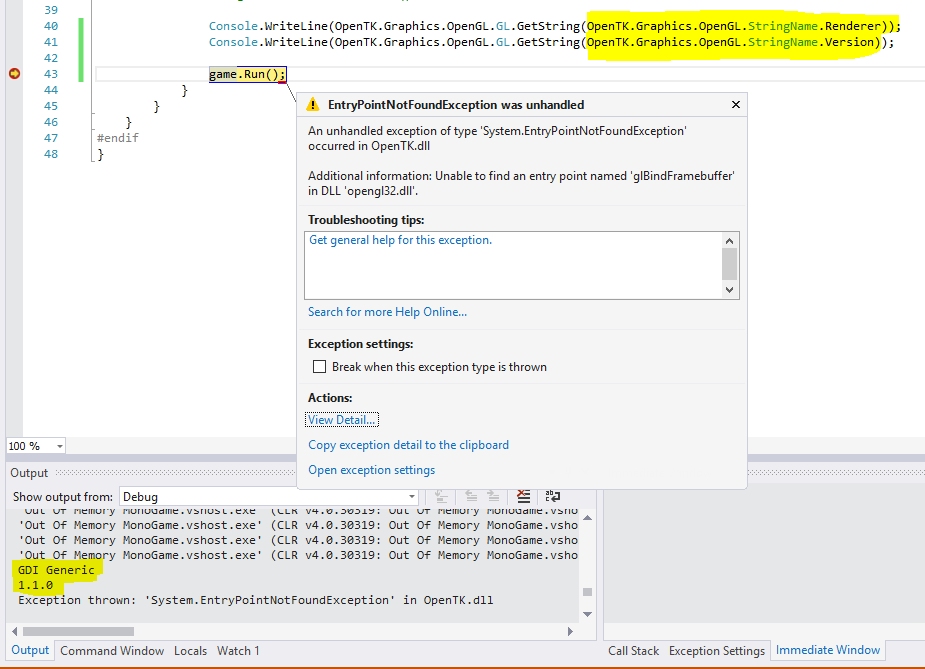The image size is (925, 669).
Task: Click line number 43 in the gutter
Action: pos(51,74)
